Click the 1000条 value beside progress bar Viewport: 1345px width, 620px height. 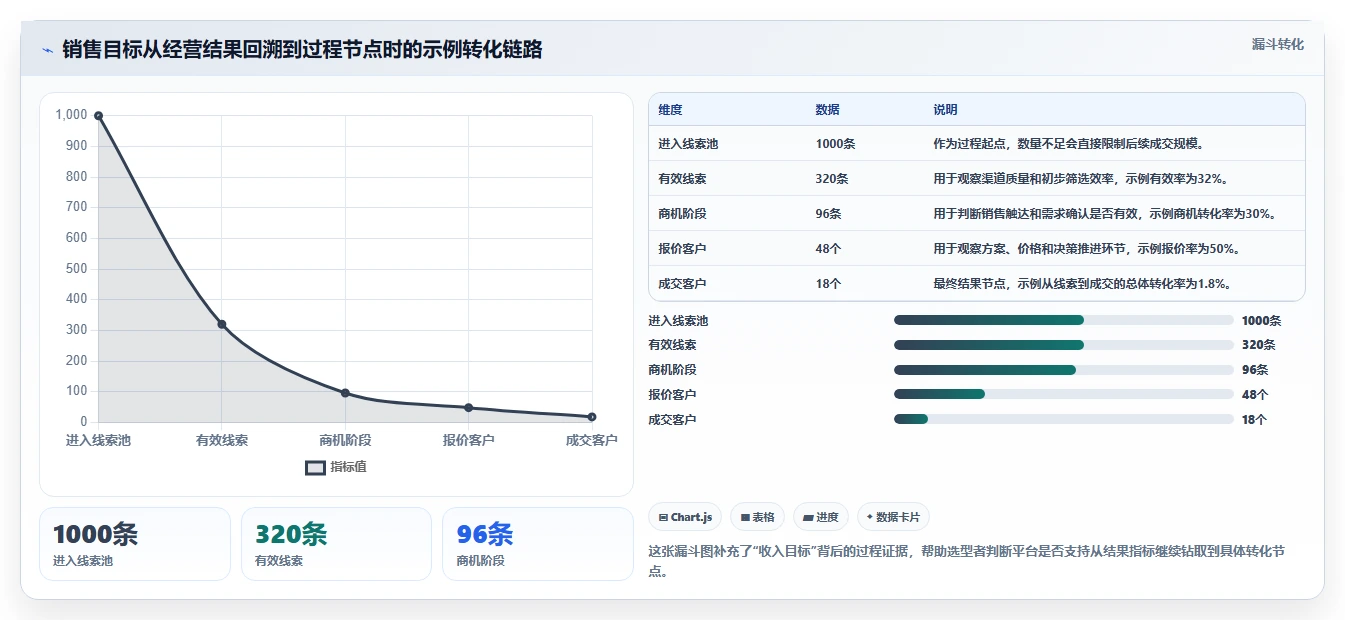(x=1261, y=321)
